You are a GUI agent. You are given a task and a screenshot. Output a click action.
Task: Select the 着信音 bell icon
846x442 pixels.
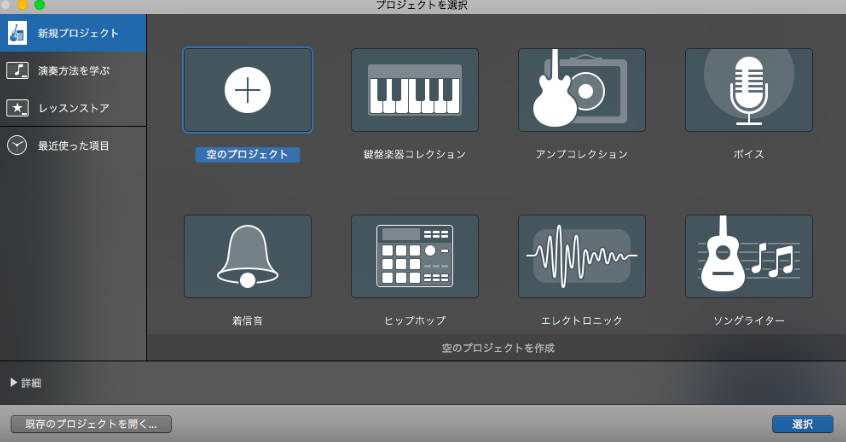point(247,256)
